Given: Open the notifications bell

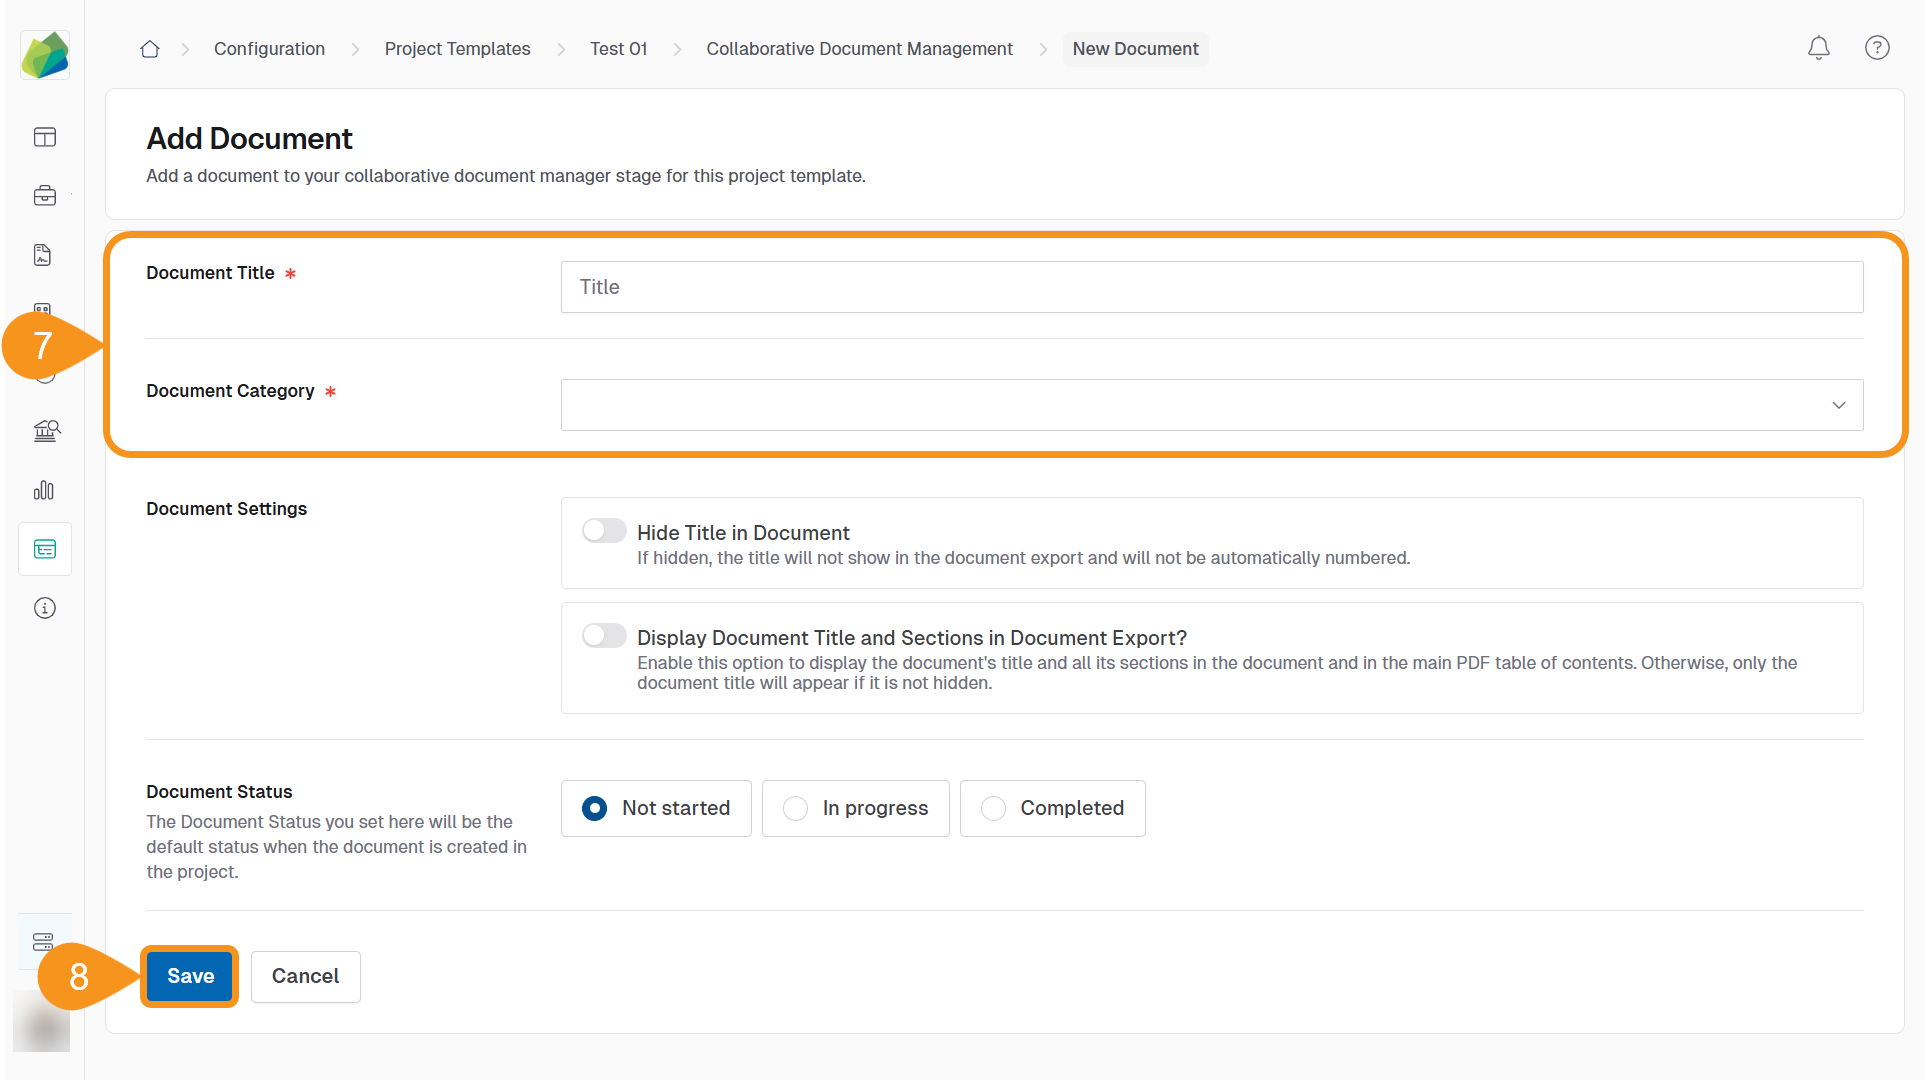Looking at the screenshot, I should click(x=1819, y=48).
